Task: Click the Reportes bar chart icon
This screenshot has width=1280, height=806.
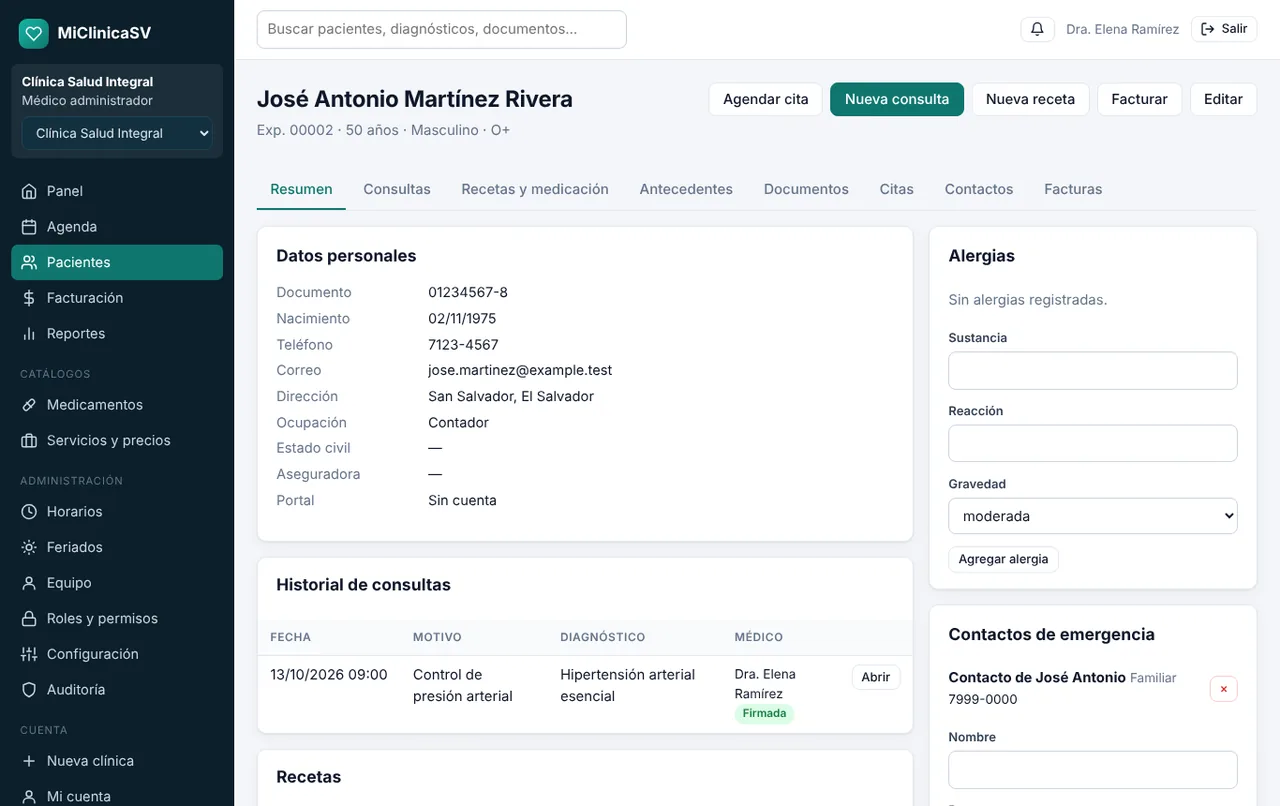Action: (29, 334)
